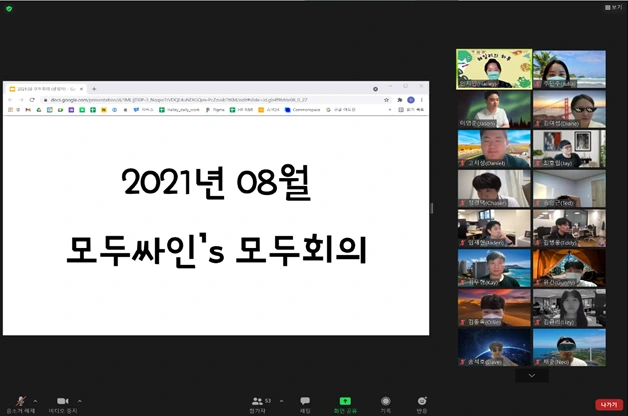
Task: Open Chrome extensions puzzle icon
Action: (400, 100)
